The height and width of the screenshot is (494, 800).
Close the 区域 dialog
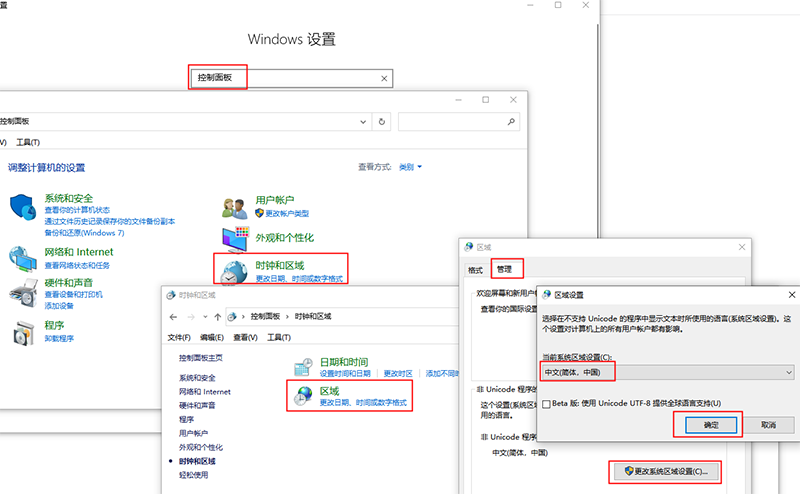pyautogui.click(x=742, y=247)
